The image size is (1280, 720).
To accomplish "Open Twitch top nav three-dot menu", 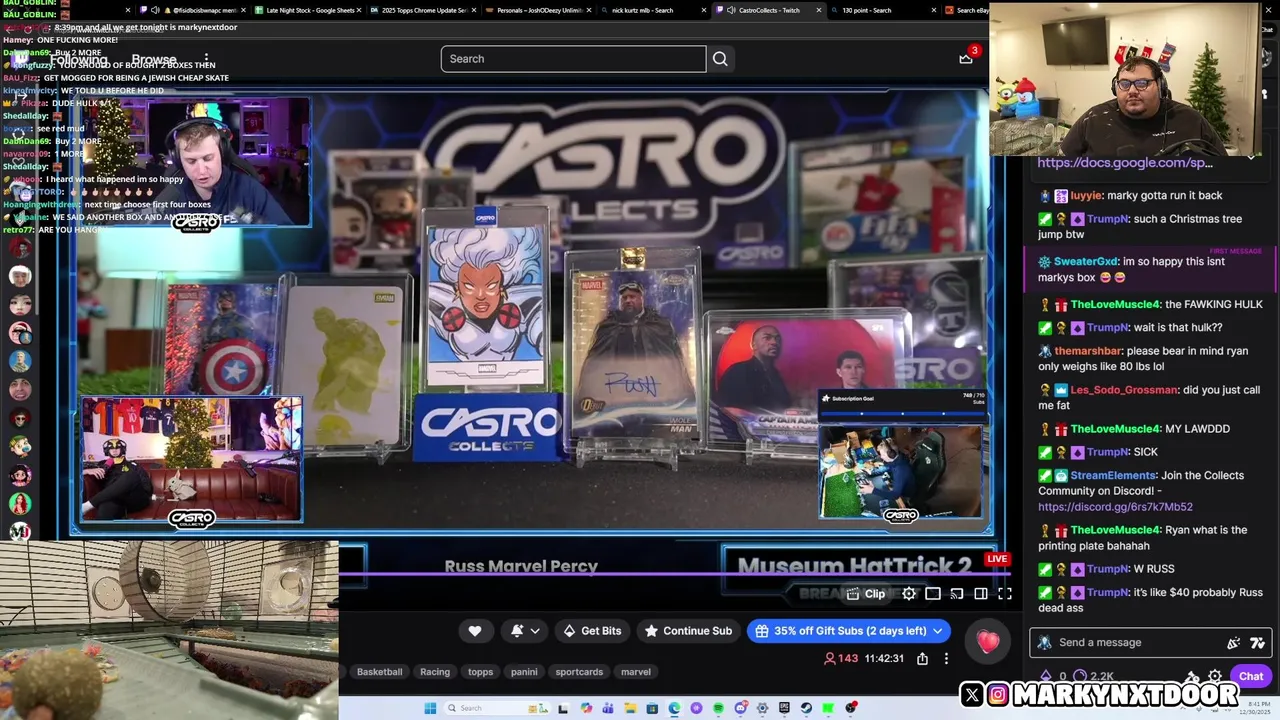I will pyautogui.click(x=206, y=60).
